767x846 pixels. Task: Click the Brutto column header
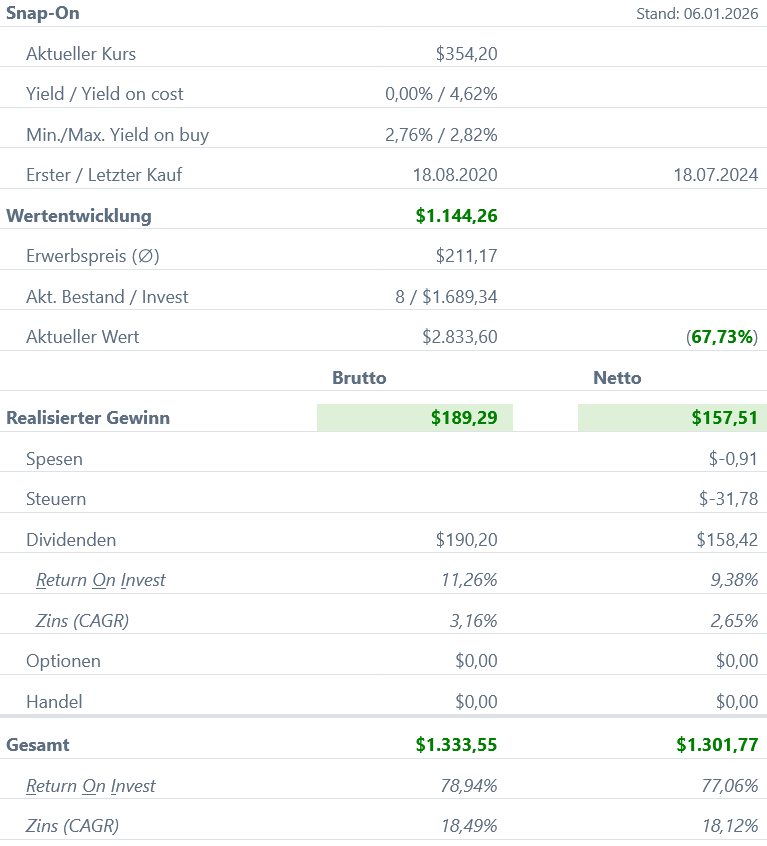click(359, 378)
